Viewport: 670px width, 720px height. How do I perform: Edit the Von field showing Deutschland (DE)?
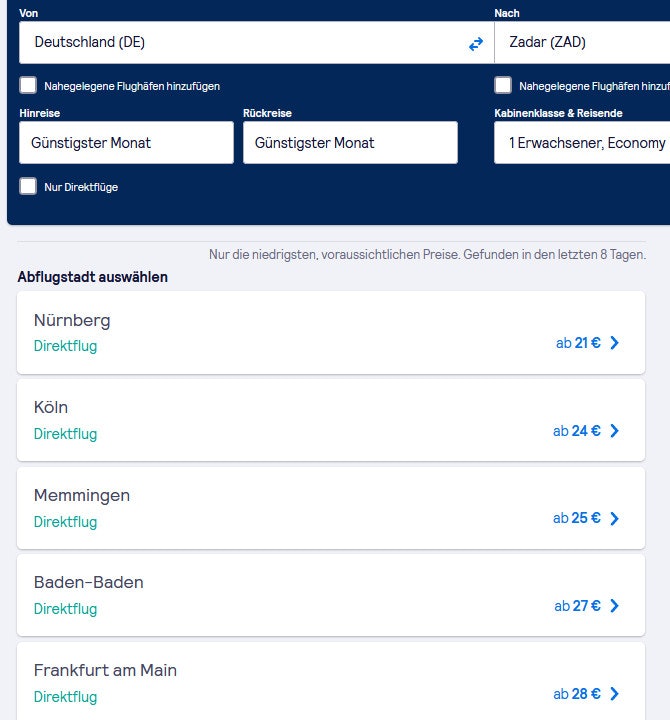tap(240, 43)
